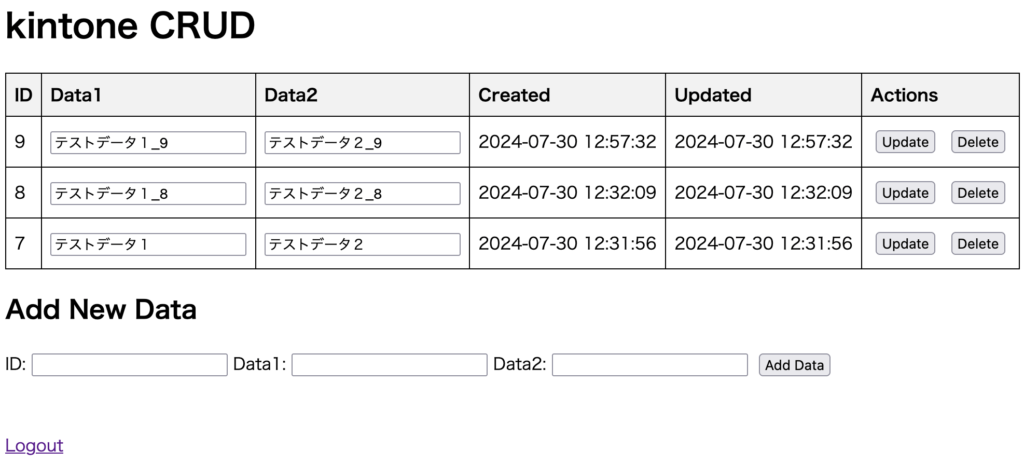This screenshot has height=464, width=1024.
Task: Click Update button for row ID 8
Action: pos(904,193)
